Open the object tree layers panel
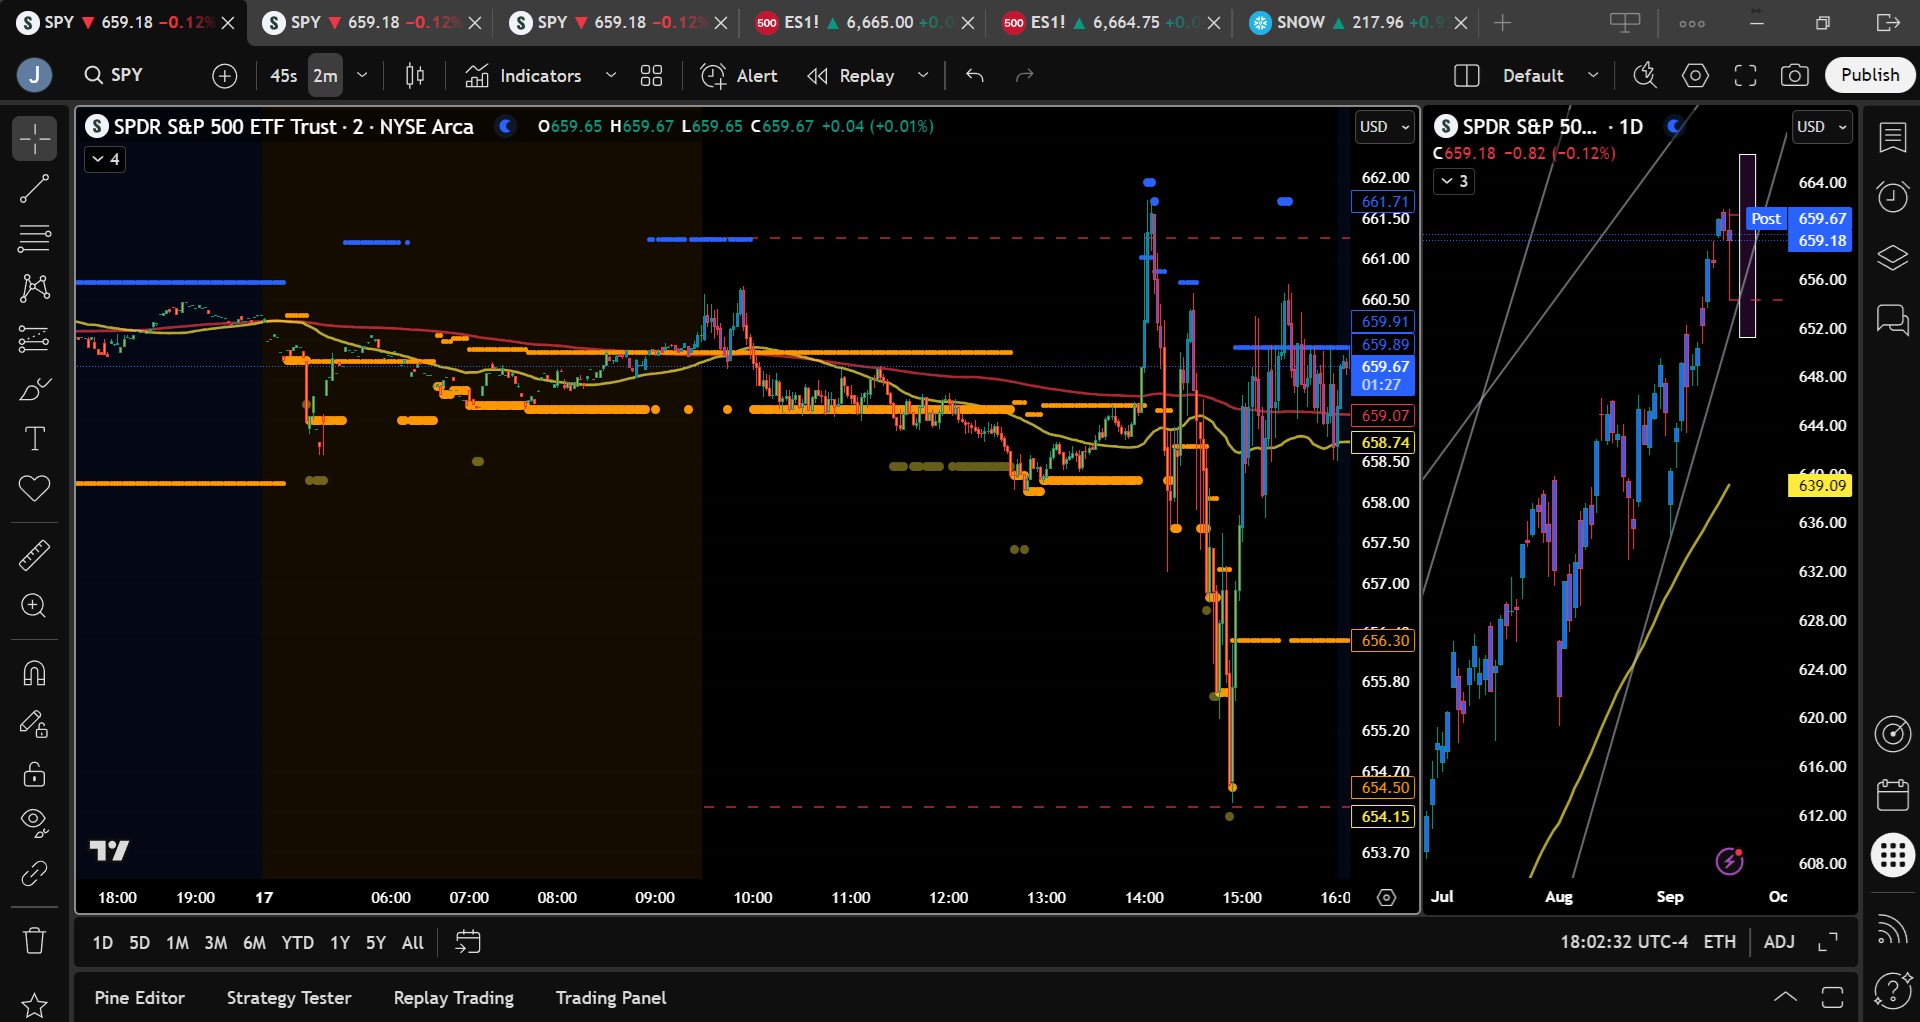The image size is (1920, 1022). coord(1892,258)
